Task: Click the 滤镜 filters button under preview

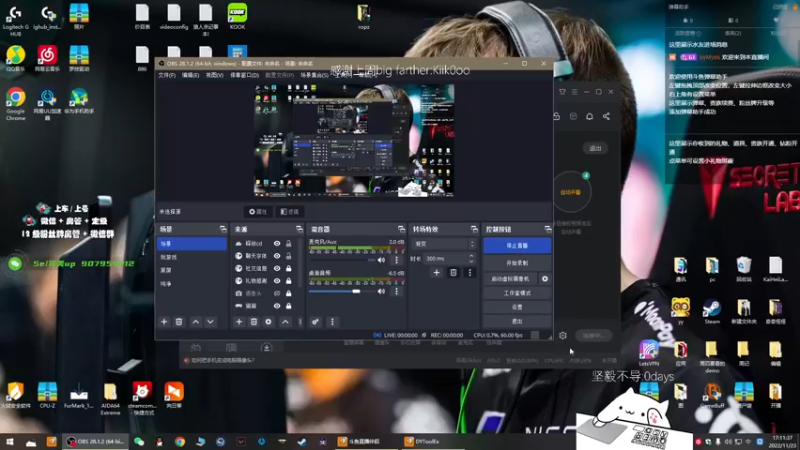Action: tap(290, 212)
